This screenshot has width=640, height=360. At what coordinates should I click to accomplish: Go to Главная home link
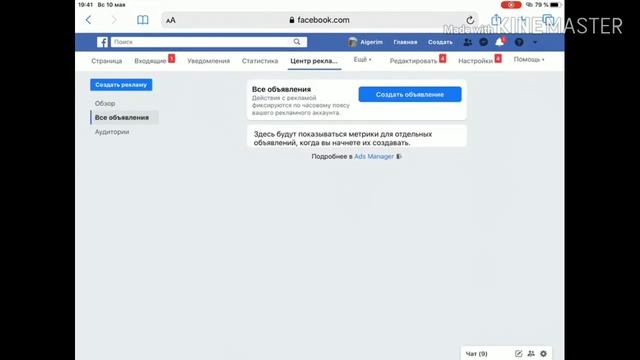(x=405, y=42)
